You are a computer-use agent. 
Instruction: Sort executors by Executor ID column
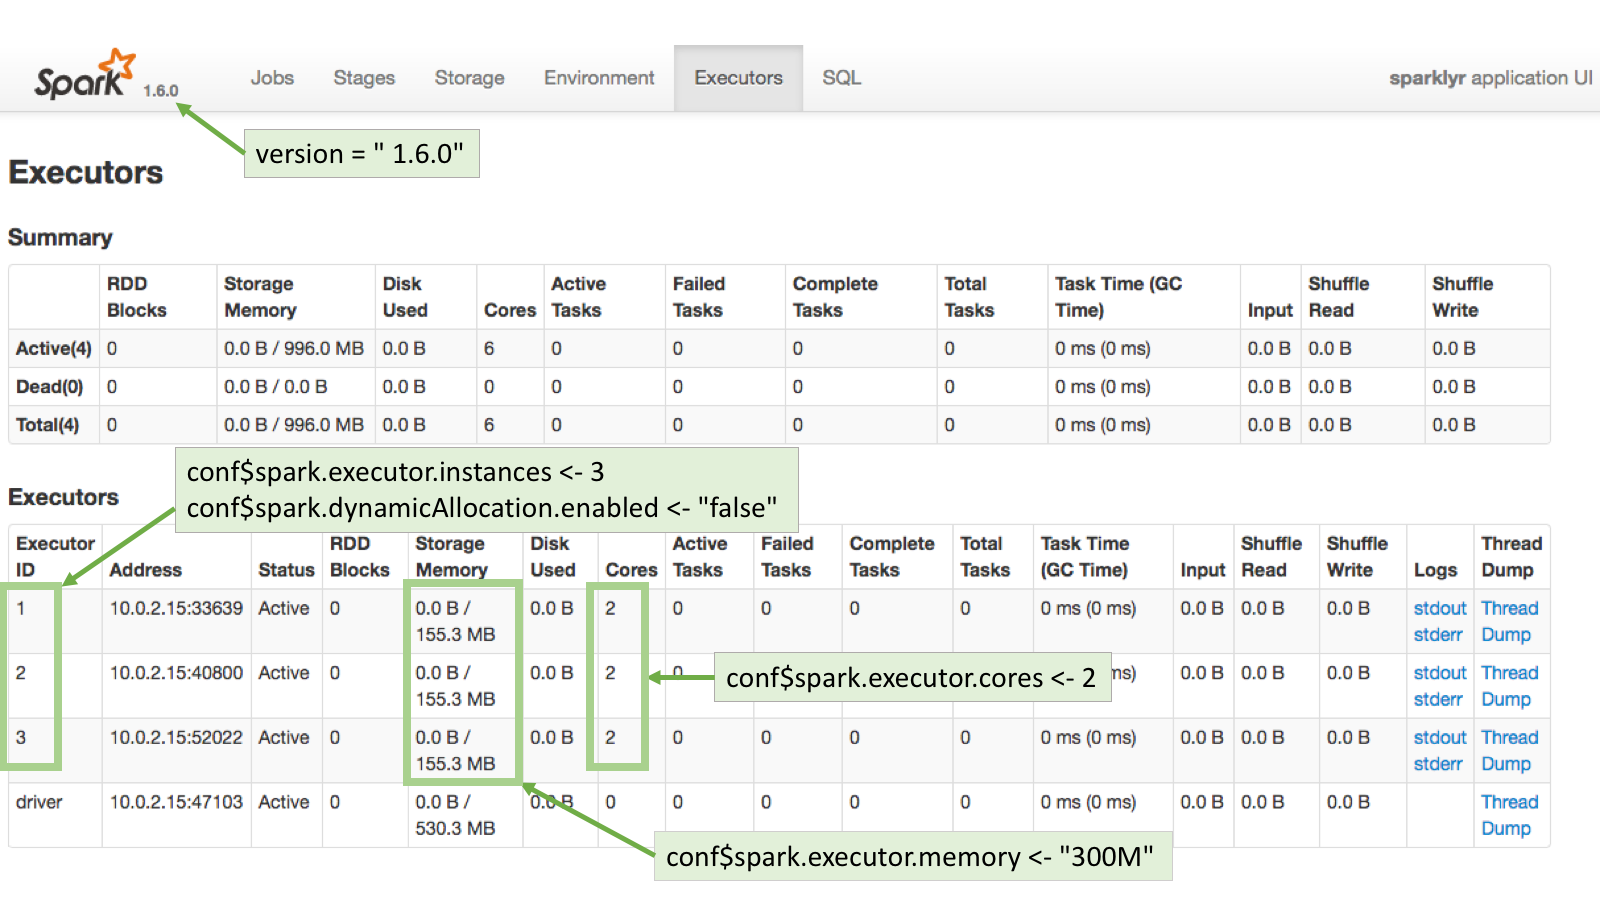point(54,556)
